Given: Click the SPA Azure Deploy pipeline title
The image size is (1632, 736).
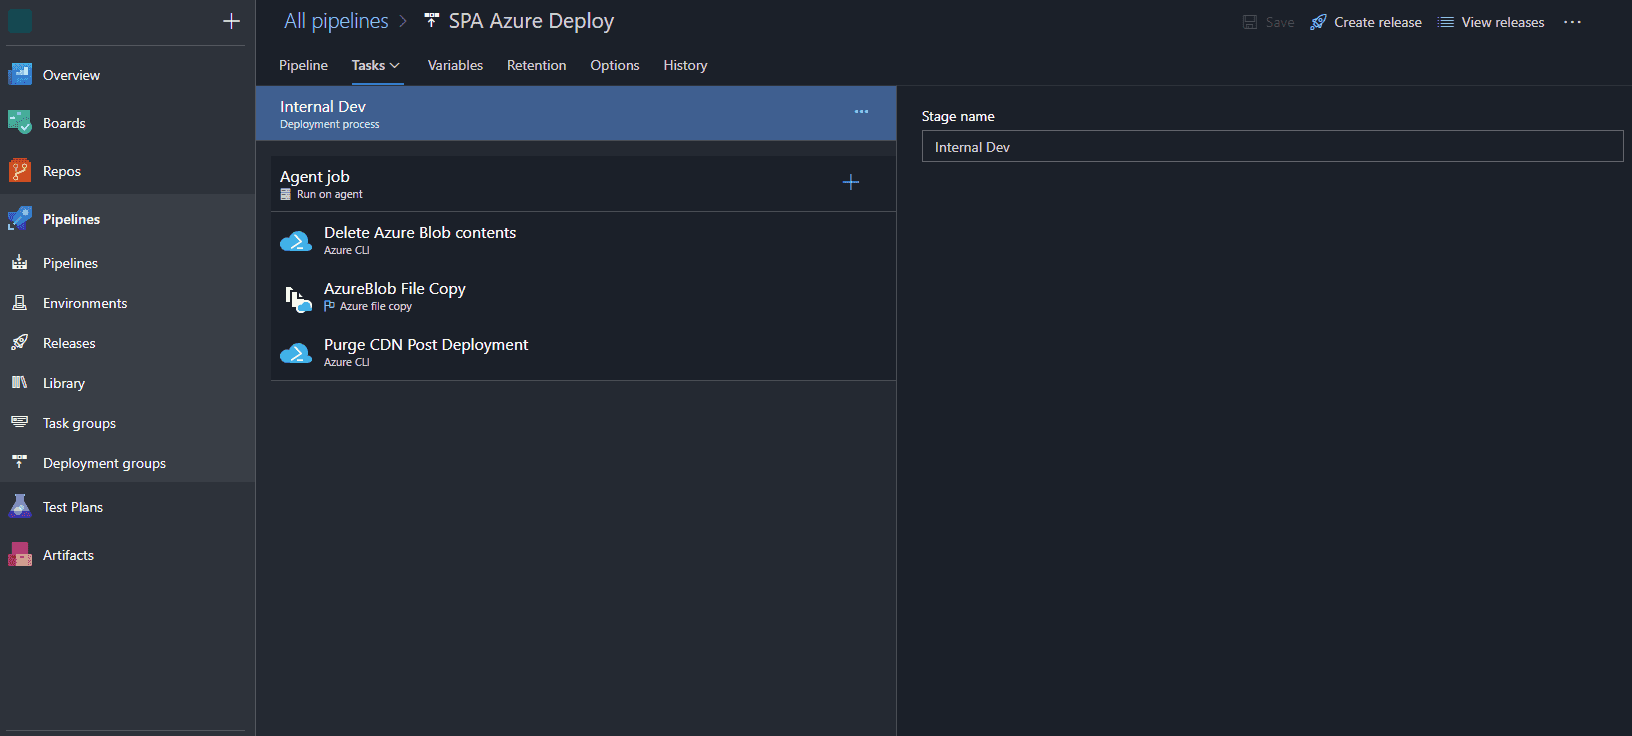Looking at the screenshot, I should click(x=531, y=21).
